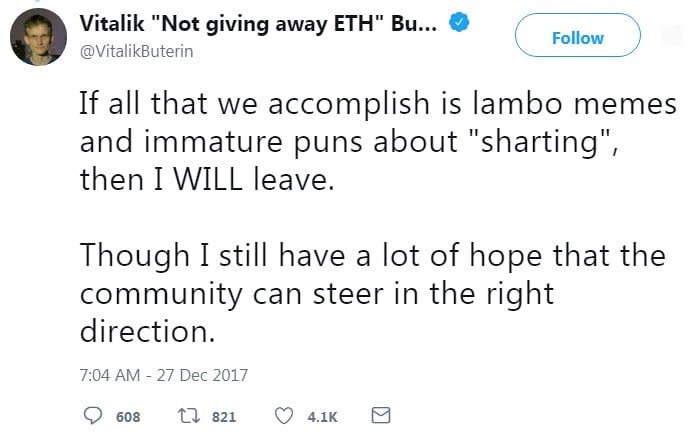View the 4.1K likes count
The image size is (689, 443).
[323, 417]
